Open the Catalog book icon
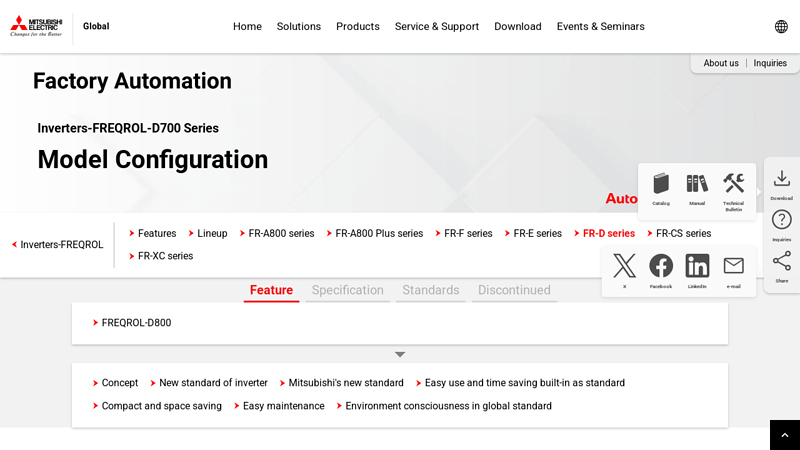This screenshot has height=450, width=800. 661,185
